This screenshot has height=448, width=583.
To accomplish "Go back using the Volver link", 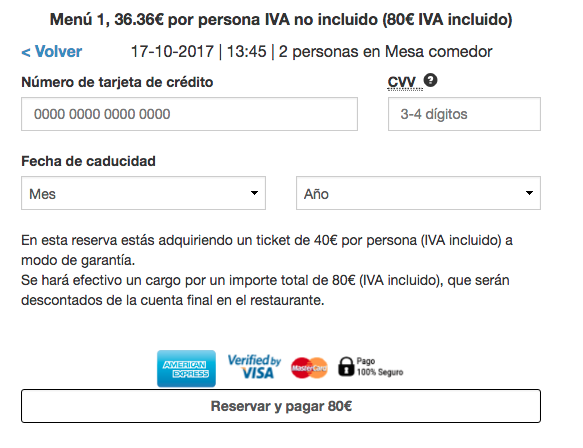I will pos(52,52).
